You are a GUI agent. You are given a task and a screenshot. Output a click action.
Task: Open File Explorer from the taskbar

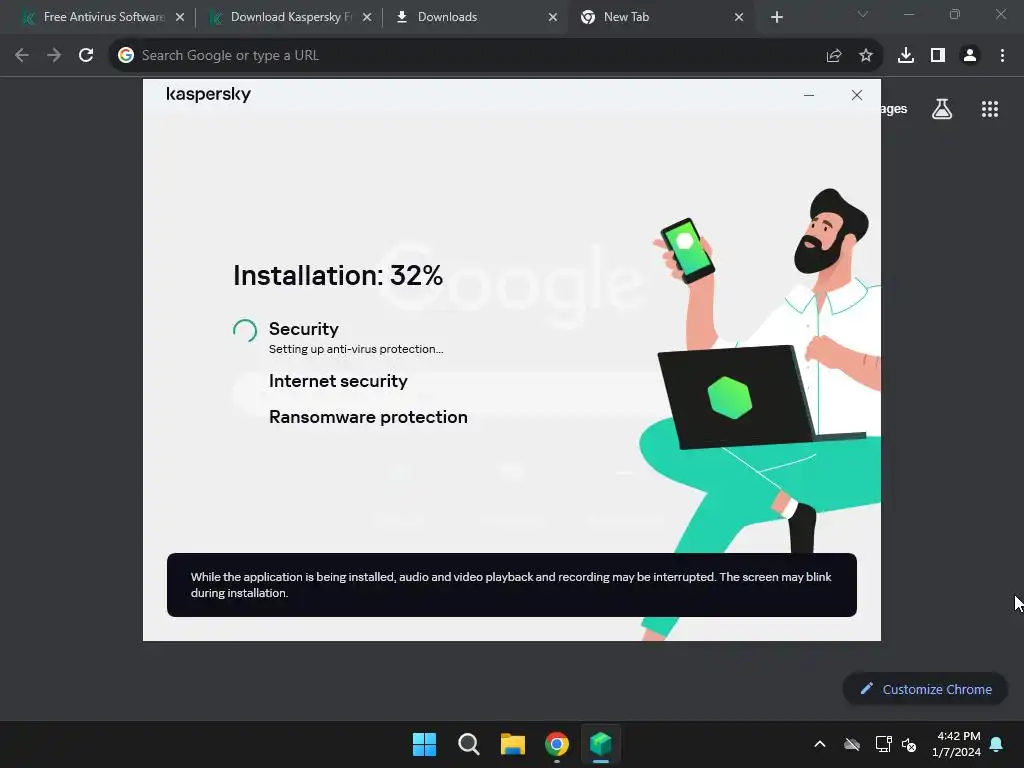[513, 744]
